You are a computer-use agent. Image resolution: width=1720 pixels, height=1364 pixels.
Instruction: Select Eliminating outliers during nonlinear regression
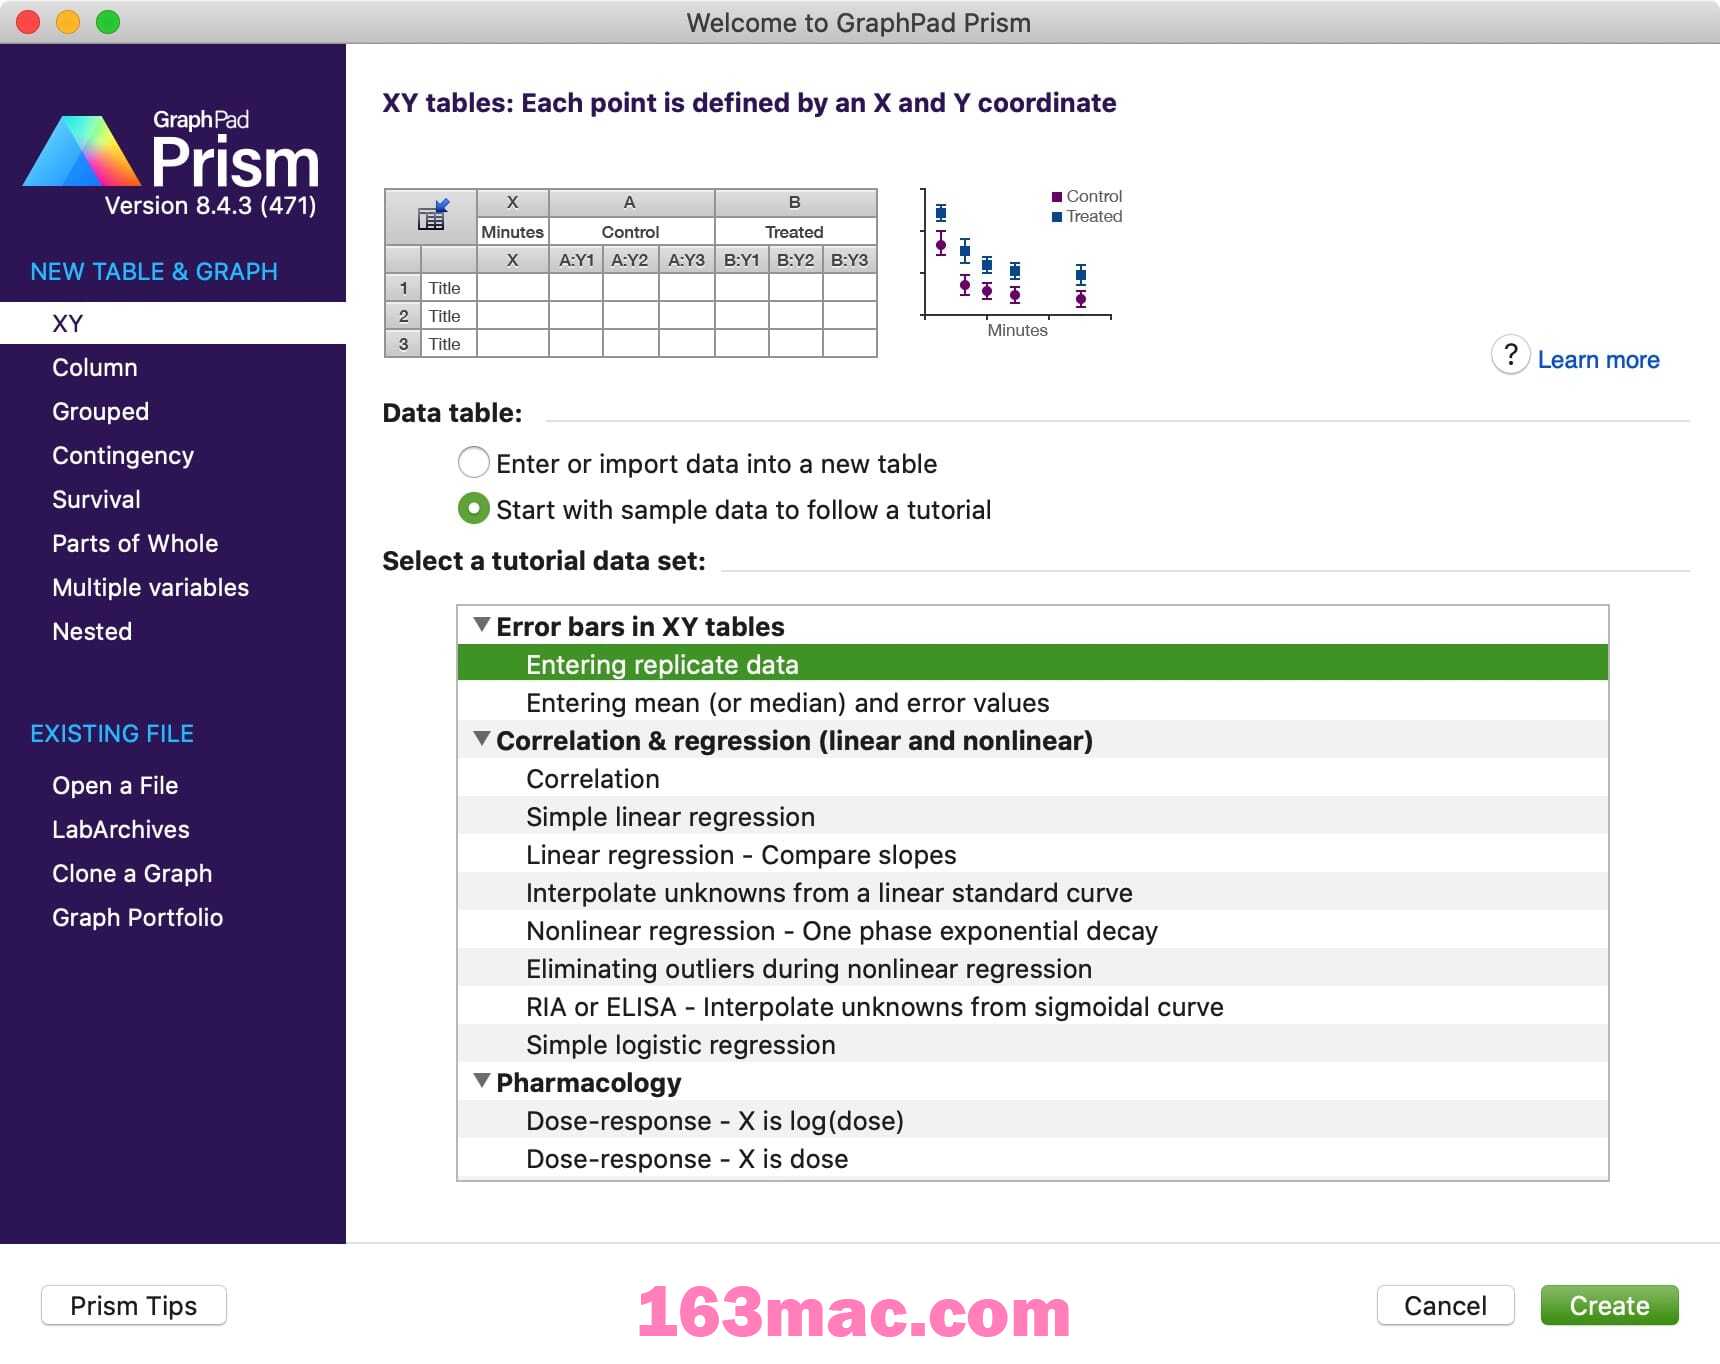coord(1032,968)
